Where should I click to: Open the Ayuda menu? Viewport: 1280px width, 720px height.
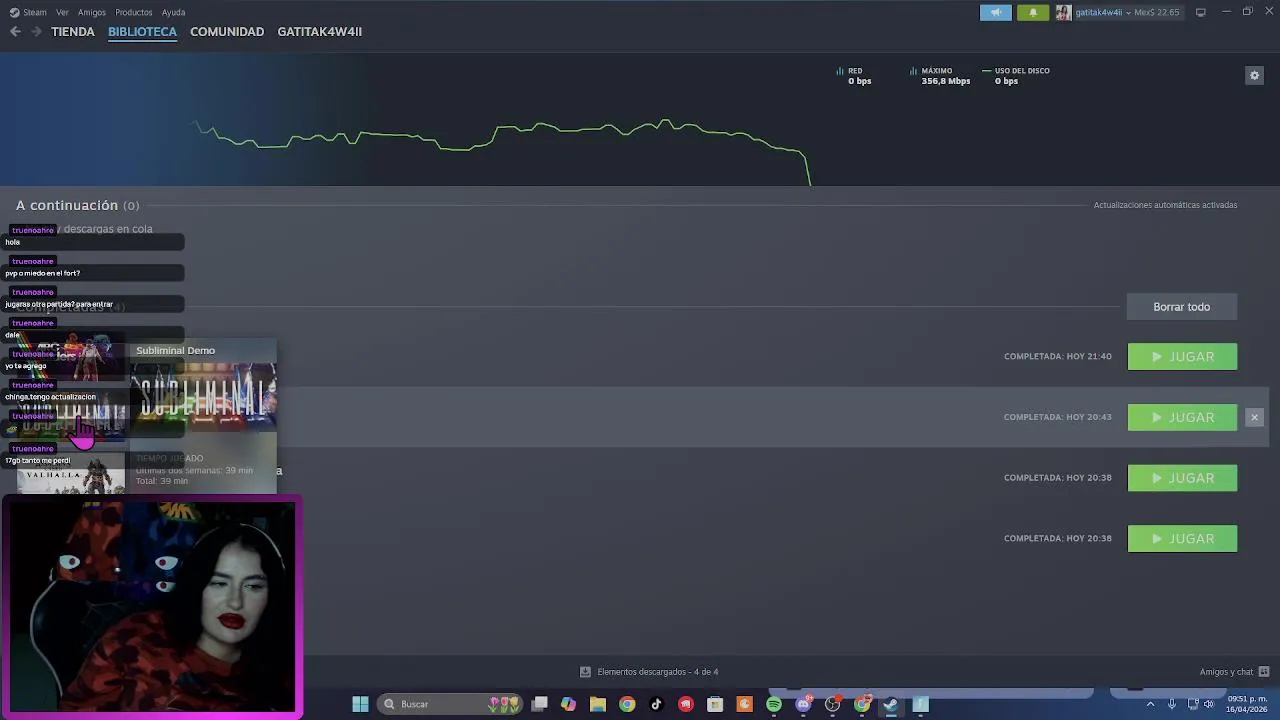click(173, 12)
